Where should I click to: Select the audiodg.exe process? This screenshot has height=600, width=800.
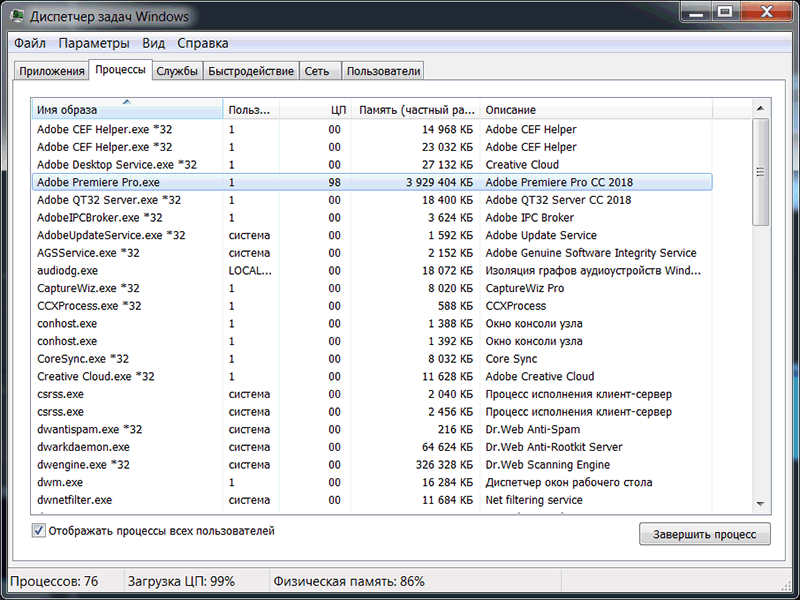(x=372, y=270)
